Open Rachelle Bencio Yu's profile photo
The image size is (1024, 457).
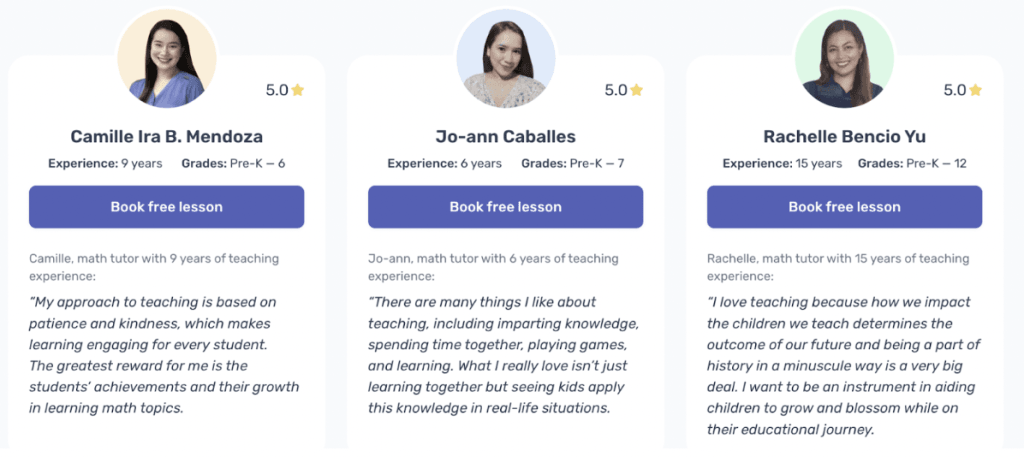(844, 59)
